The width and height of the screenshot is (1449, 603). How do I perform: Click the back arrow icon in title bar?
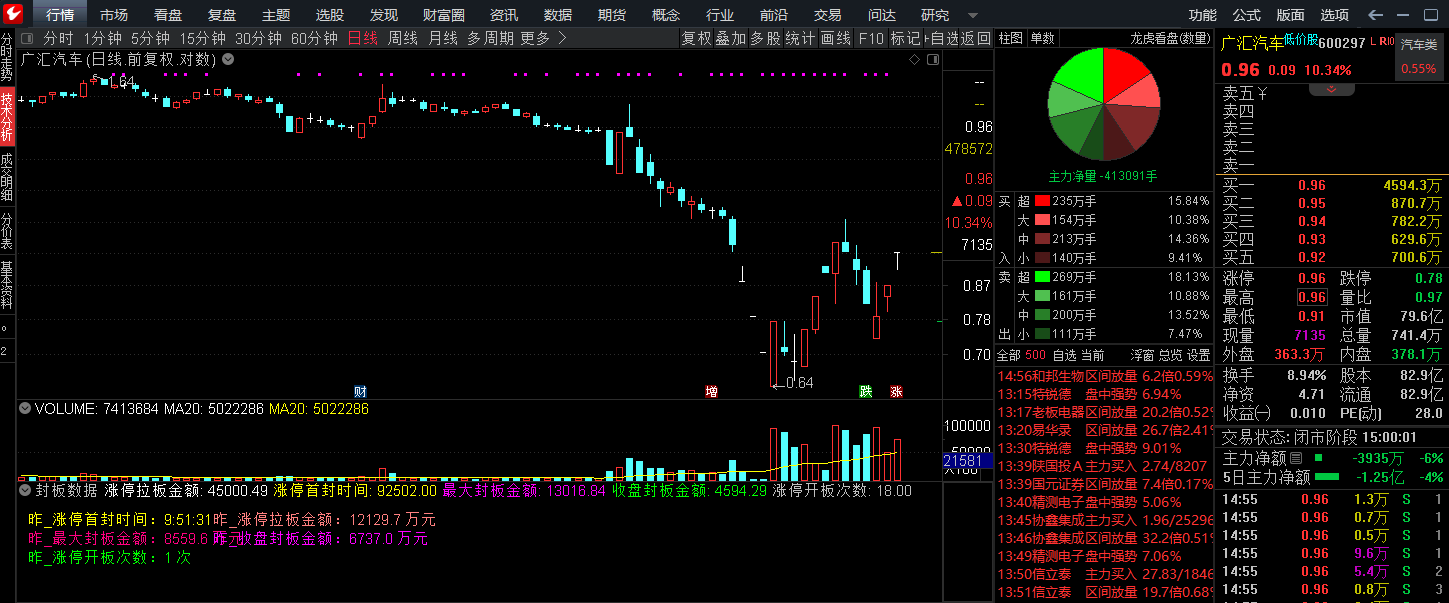pos(1375,15)
